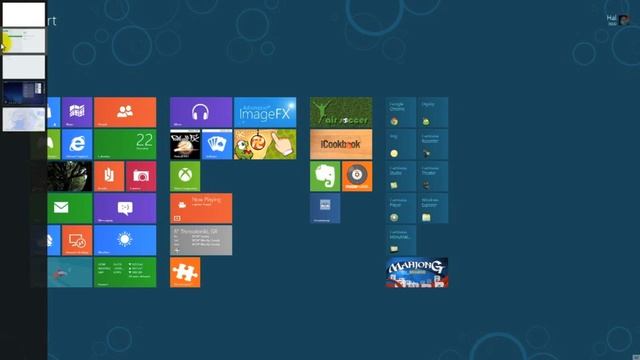Switch to second app thumbnail under cursor
The height and width of the screenshot is (360, 640).
(x=24, y=40)
